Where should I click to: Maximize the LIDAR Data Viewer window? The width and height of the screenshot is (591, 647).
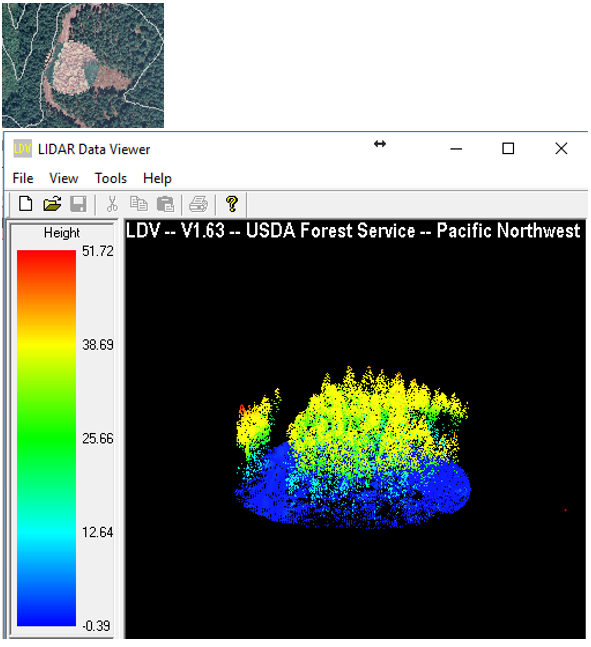click(x=508, y=149)
